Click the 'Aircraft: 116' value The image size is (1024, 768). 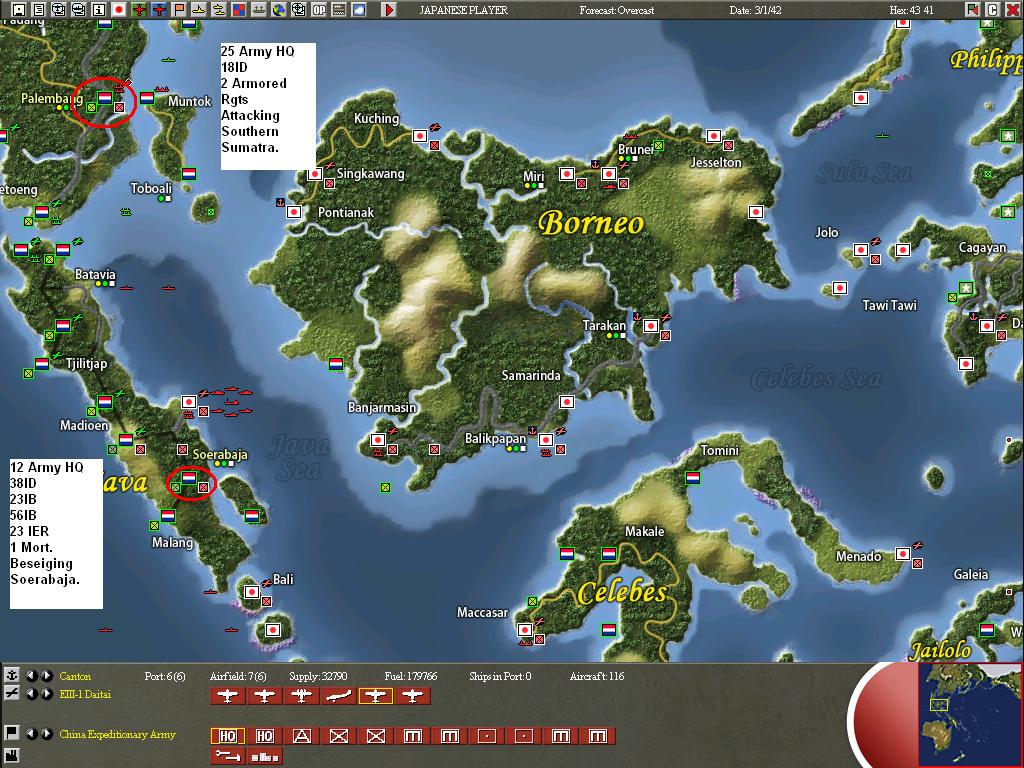596,676
